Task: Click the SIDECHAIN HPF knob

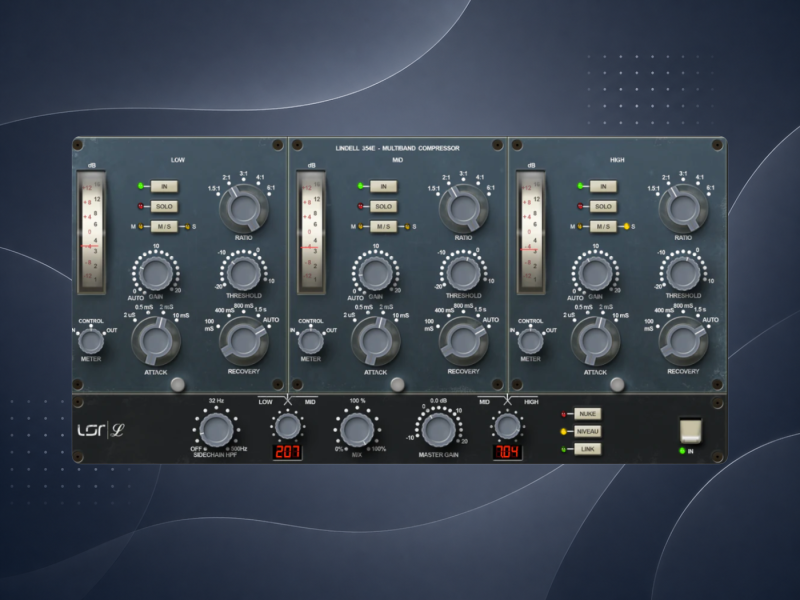Action: 216,430
